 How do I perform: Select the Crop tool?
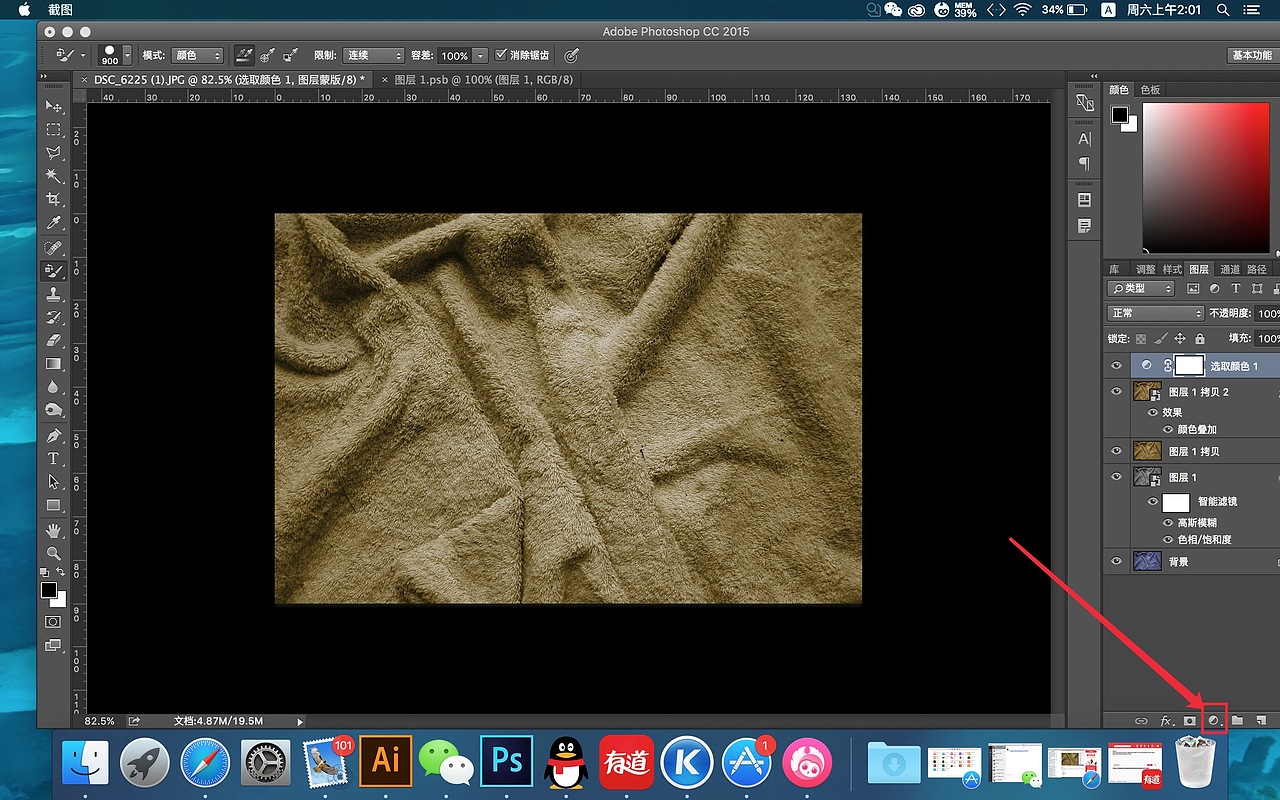53,199
